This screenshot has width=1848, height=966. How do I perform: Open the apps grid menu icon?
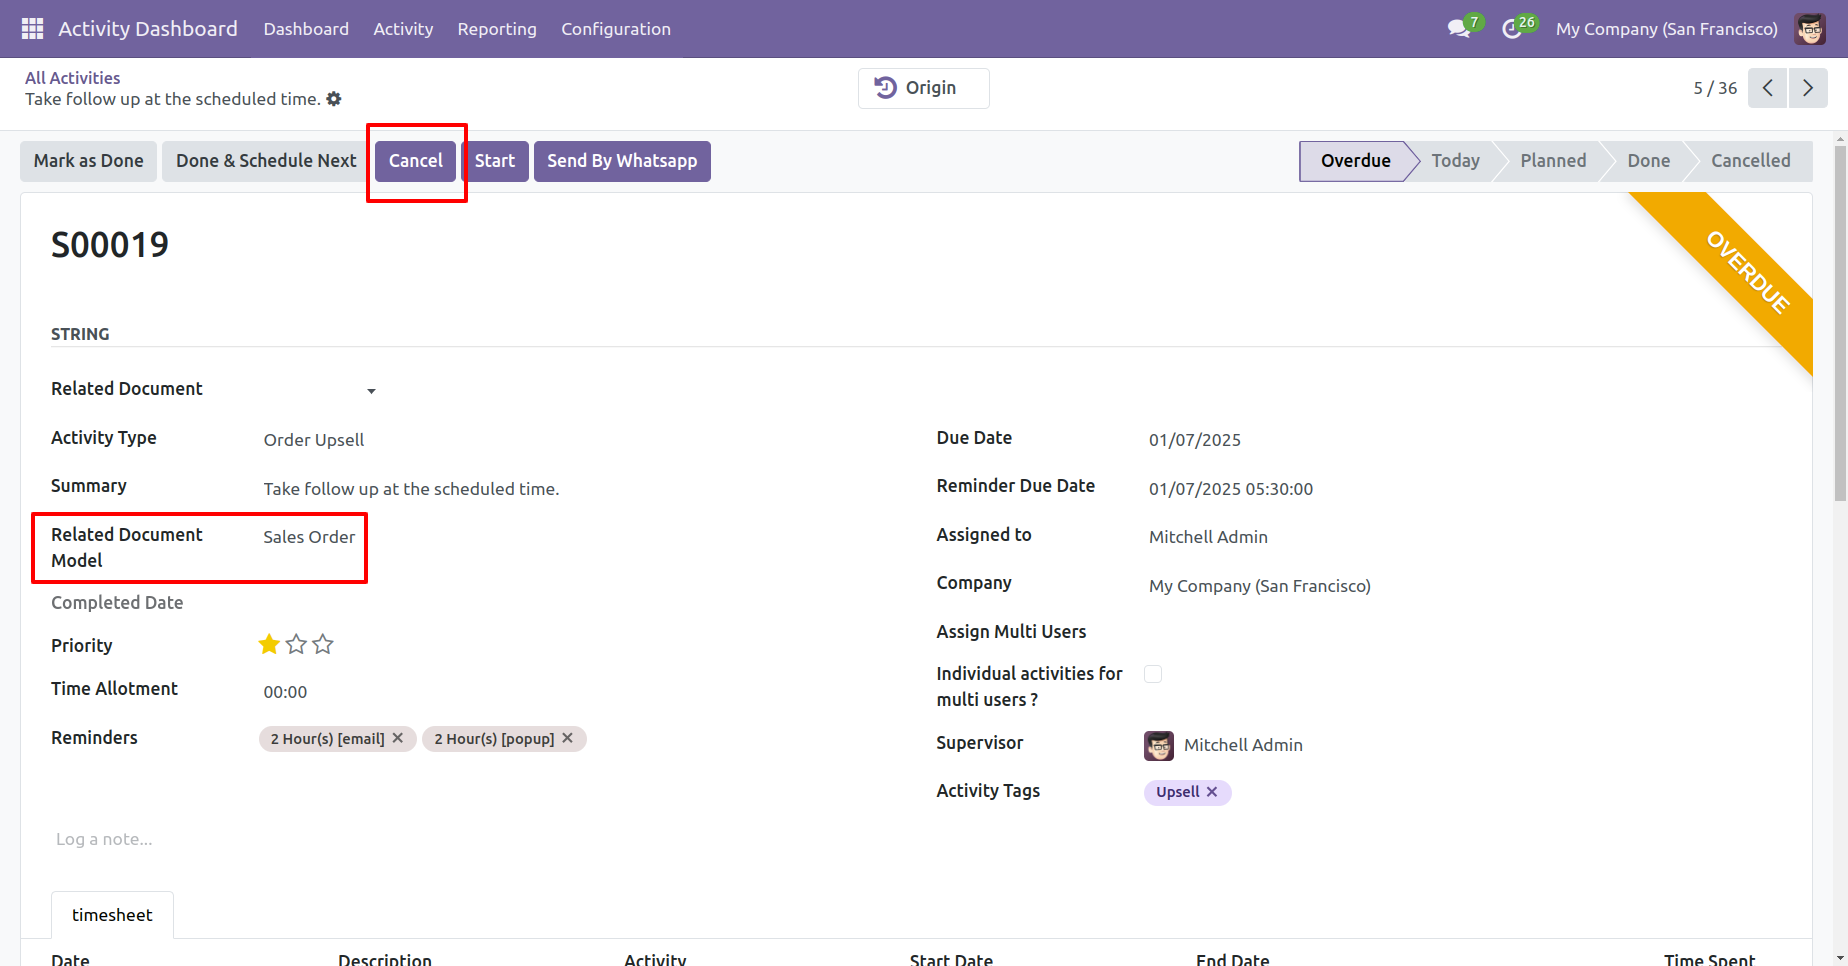pyautogui.click(x=32, y=29)
